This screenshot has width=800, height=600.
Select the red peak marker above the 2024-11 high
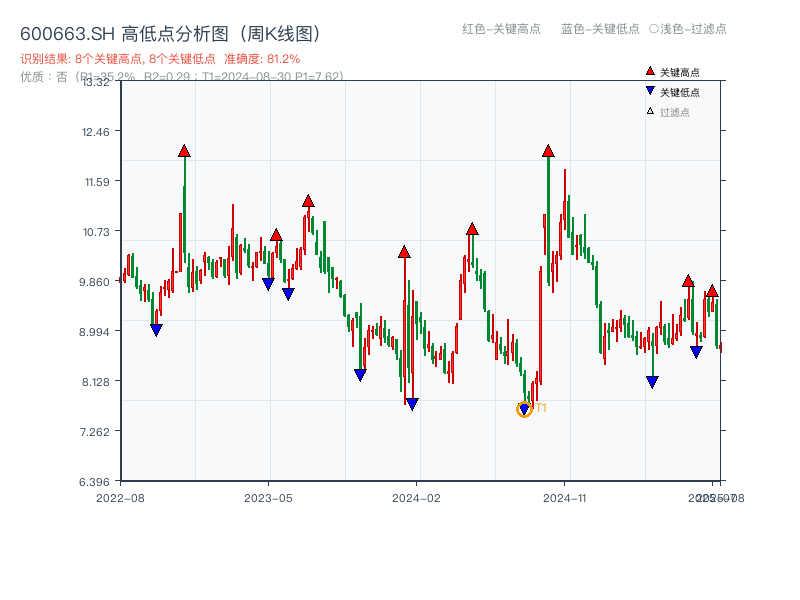coord(547,151)
